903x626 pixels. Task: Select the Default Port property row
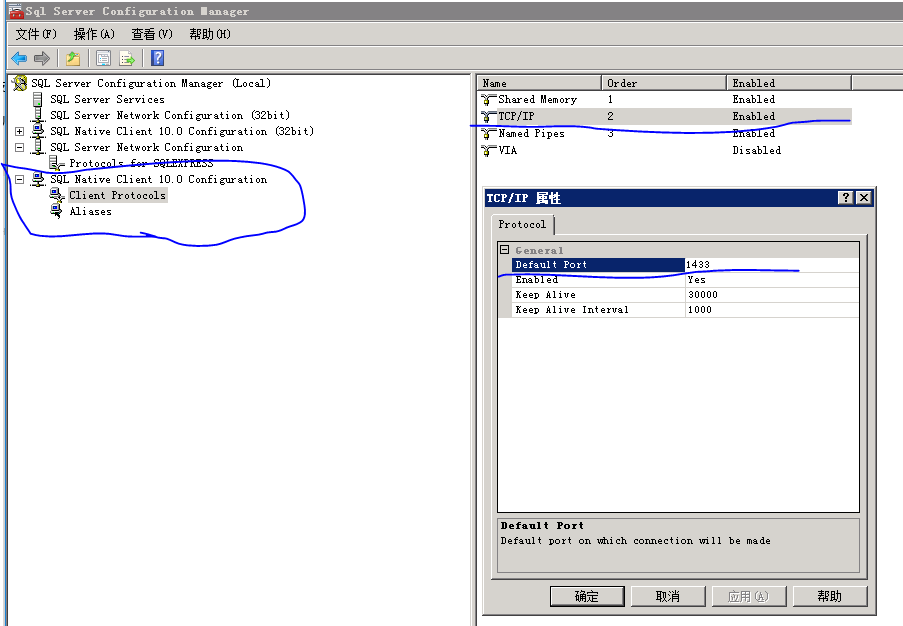click(685, 264)
